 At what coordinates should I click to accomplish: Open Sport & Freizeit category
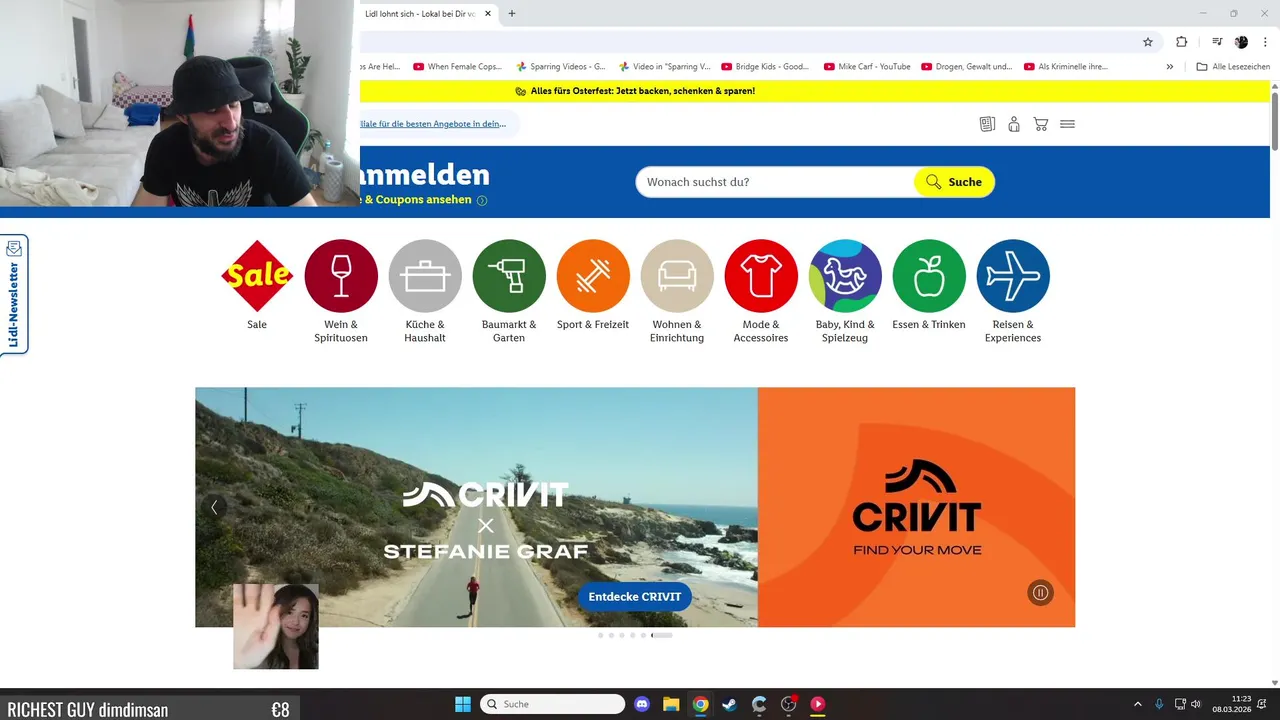point(593,276)
